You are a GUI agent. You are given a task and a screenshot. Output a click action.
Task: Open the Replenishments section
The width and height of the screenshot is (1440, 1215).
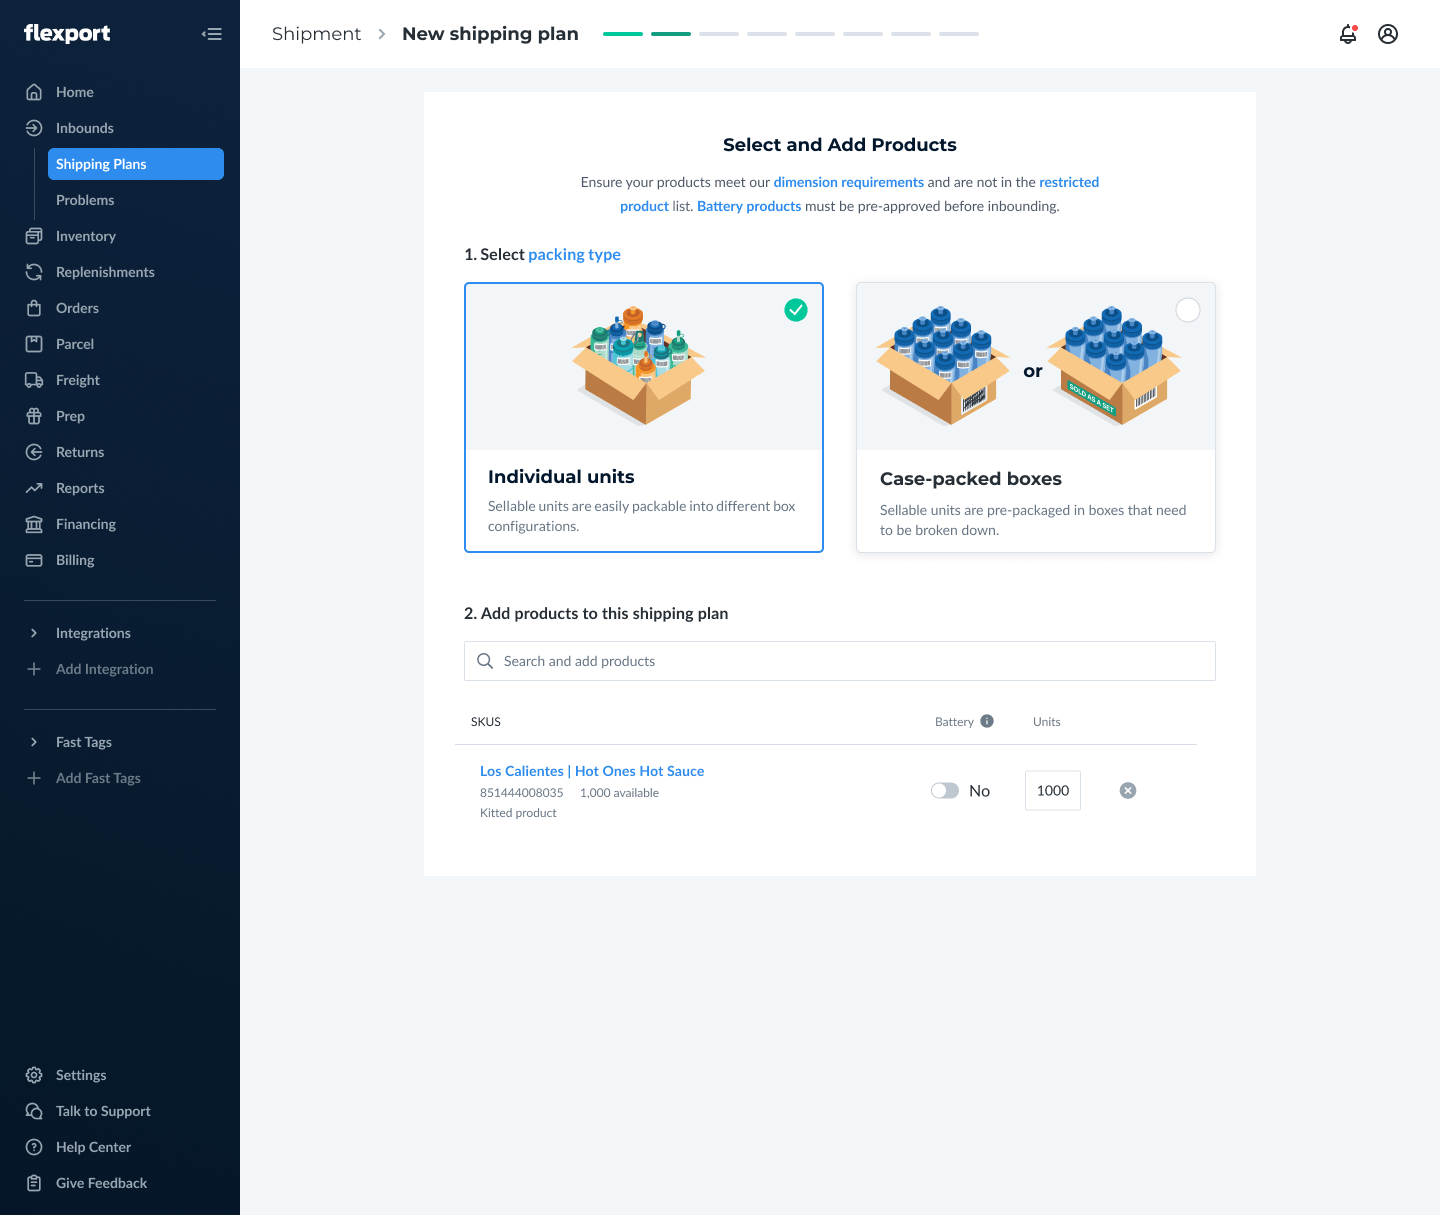(105, 272)
